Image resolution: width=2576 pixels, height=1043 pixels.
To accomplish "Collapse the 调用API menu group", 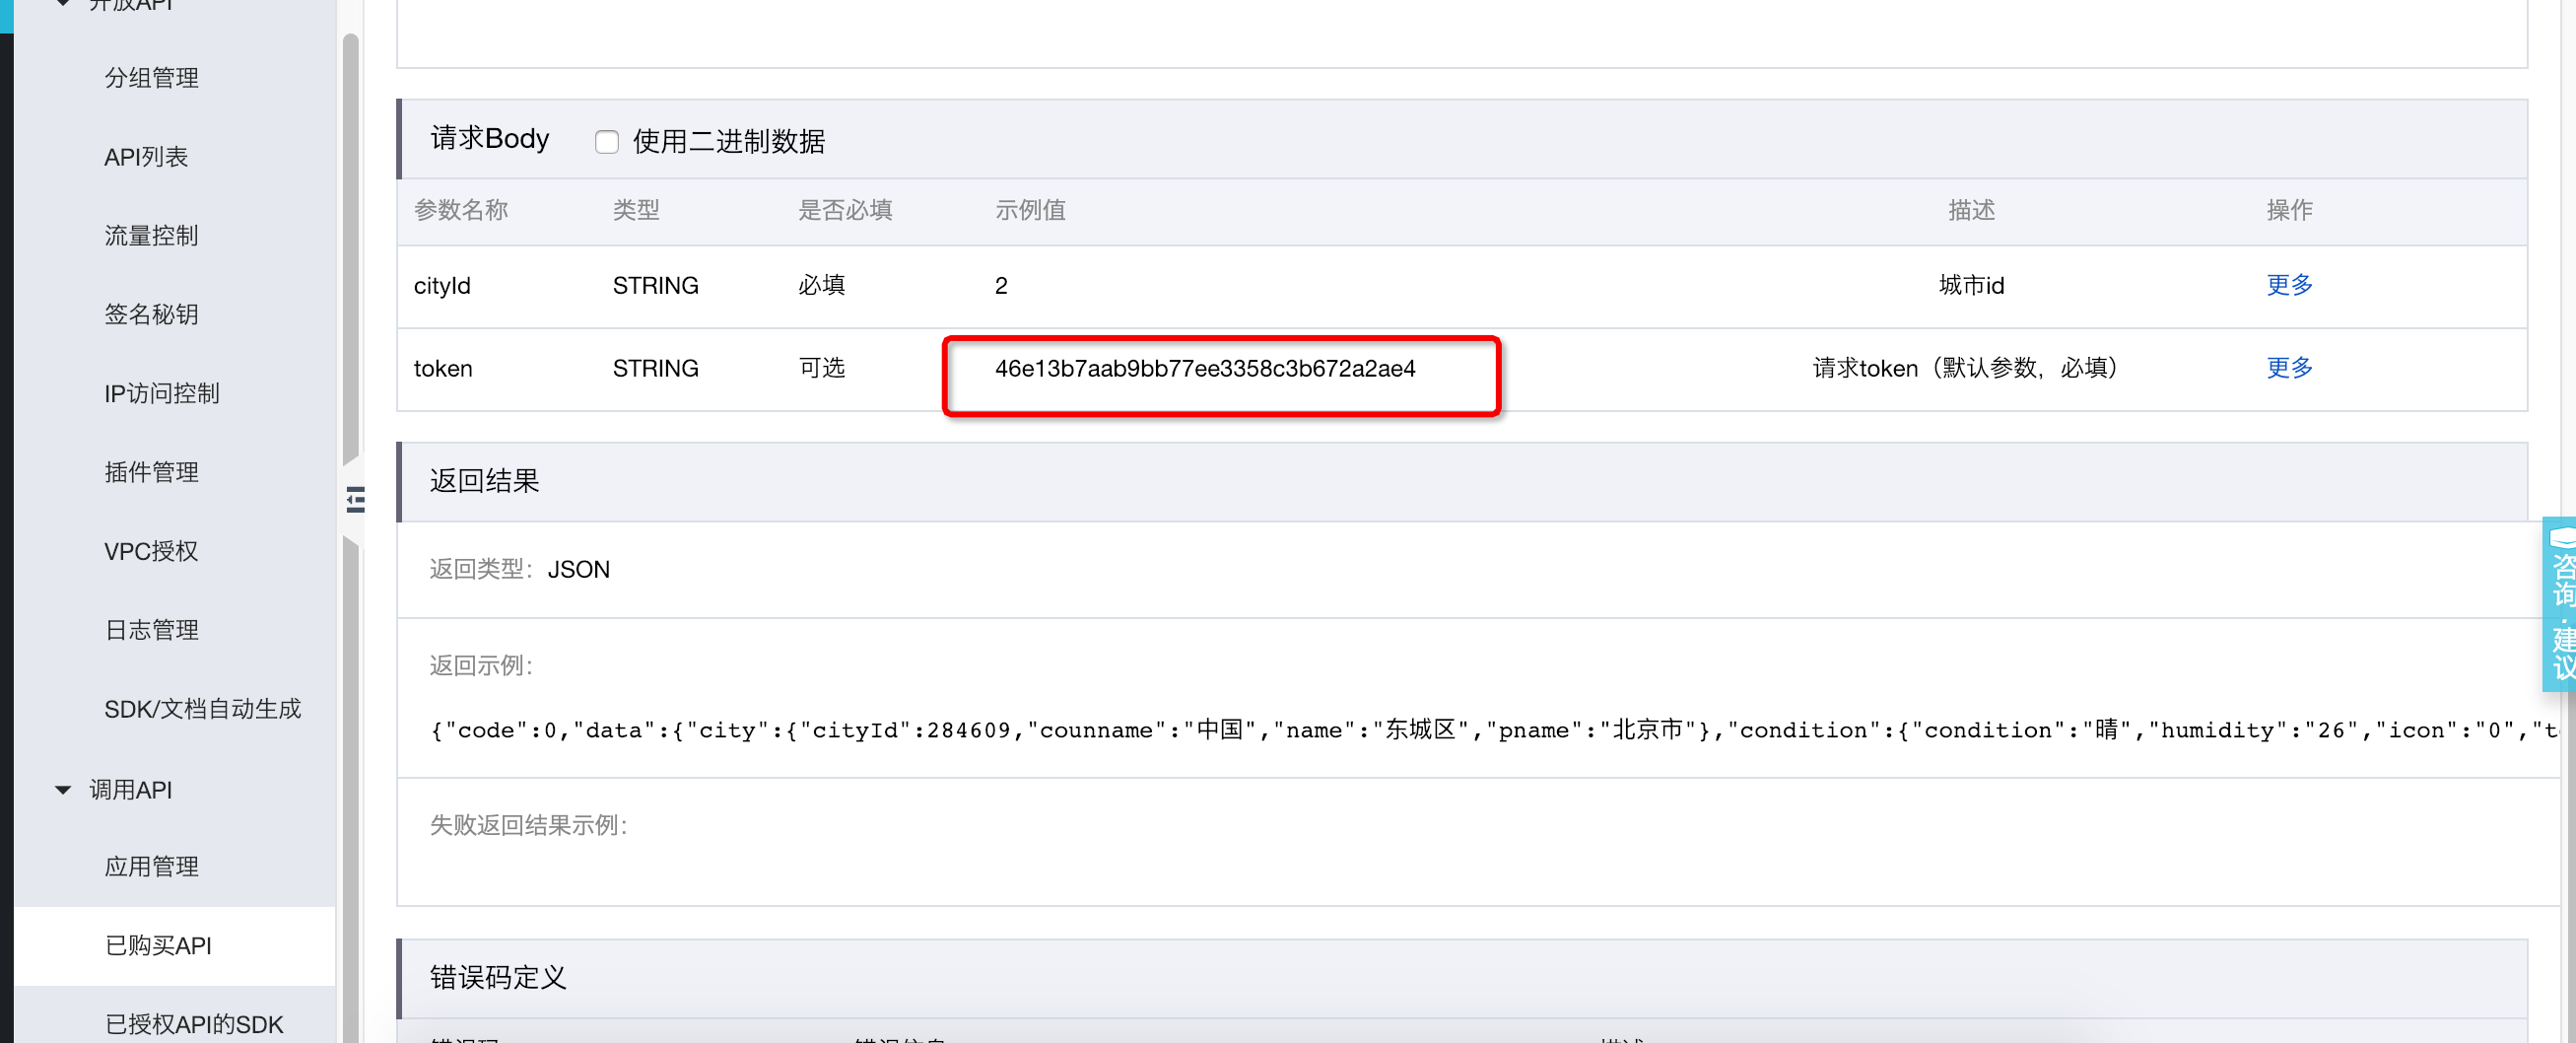I will click(63, 789).
